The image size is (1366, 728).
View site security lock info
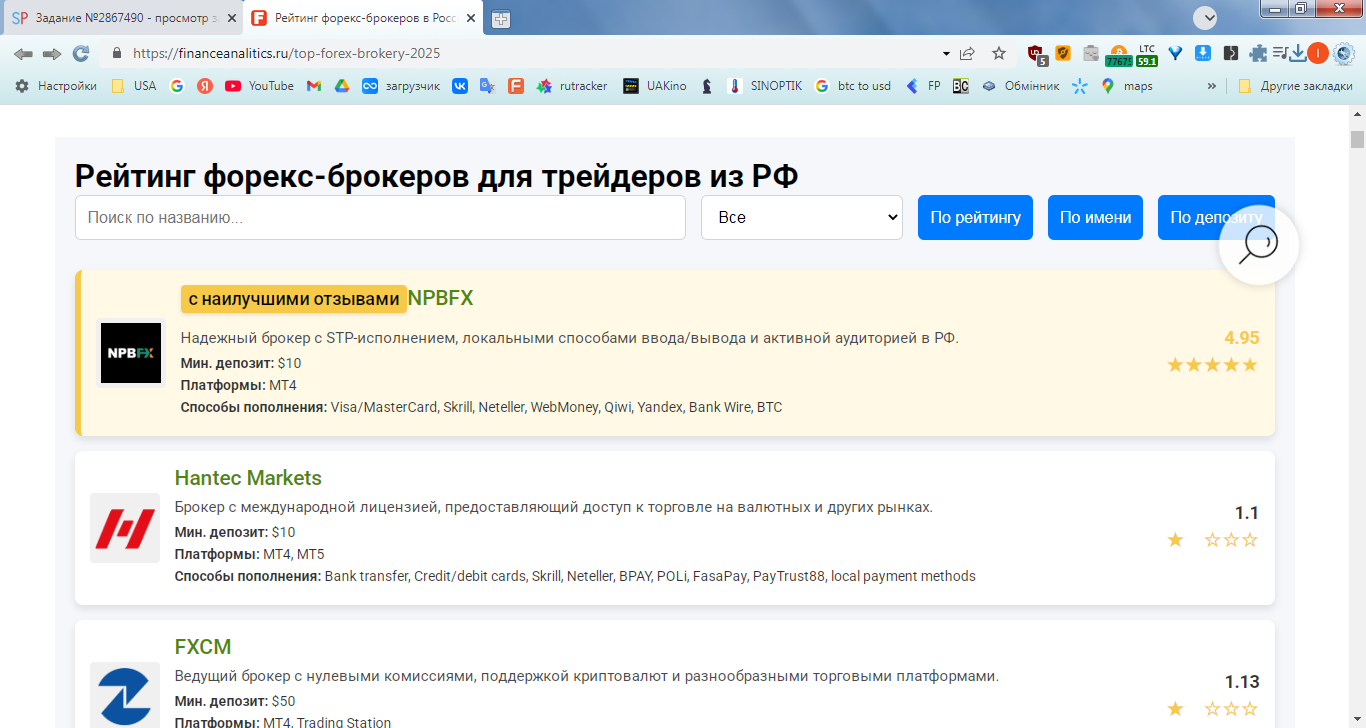point(117,54)
